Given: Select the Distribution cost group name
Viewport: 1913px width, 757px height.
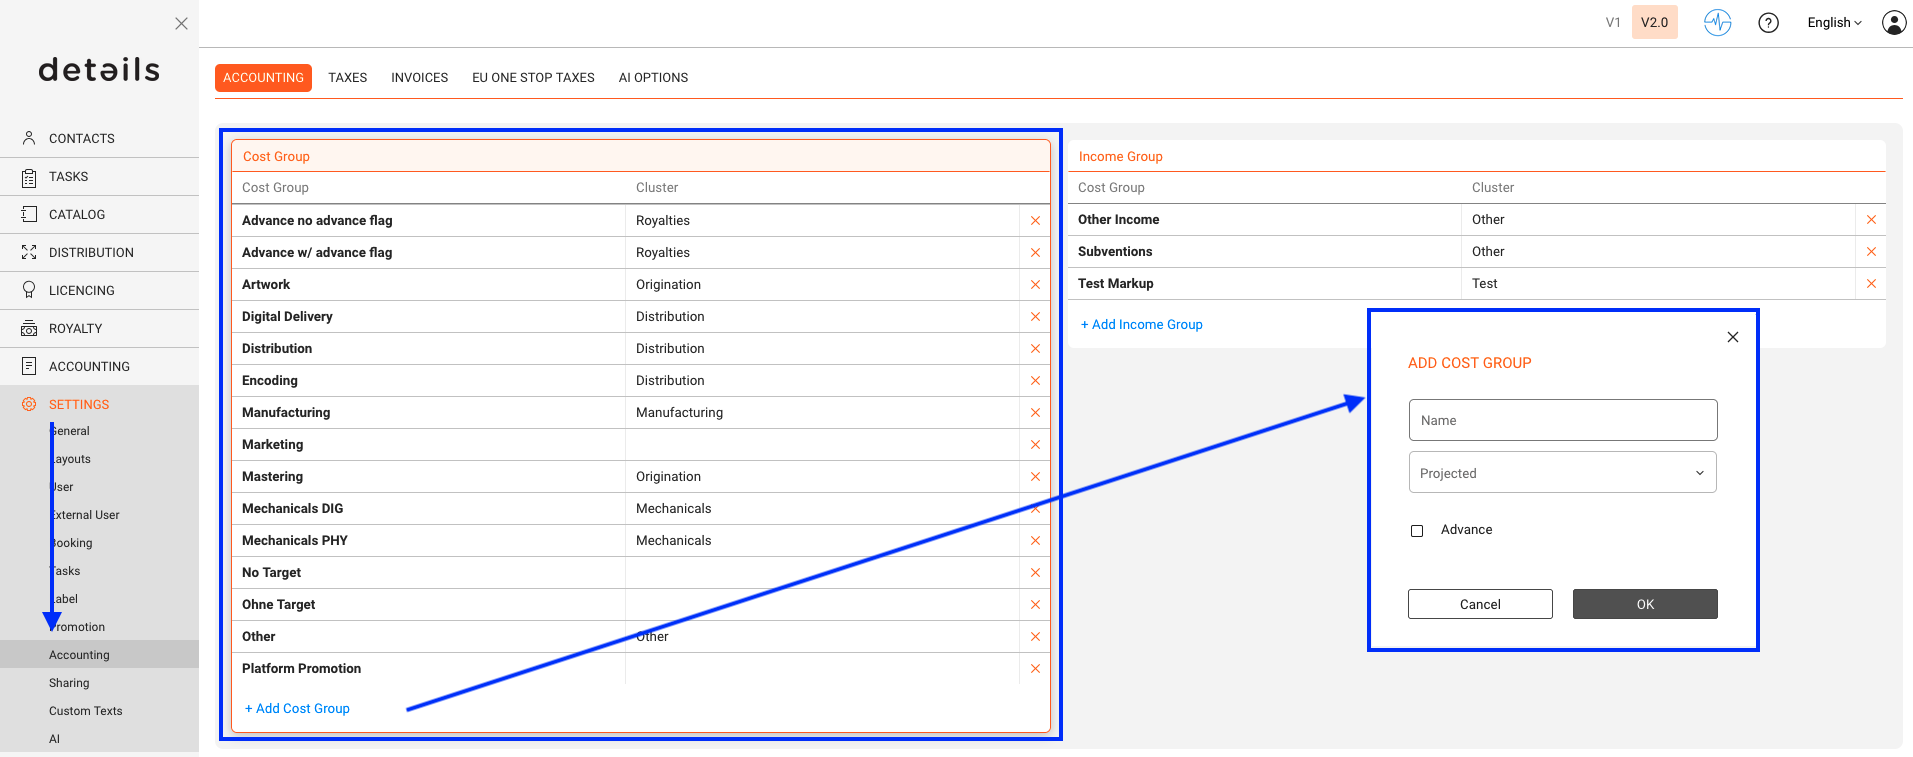Looking at the screenshot, I should [x=277, y=349].
